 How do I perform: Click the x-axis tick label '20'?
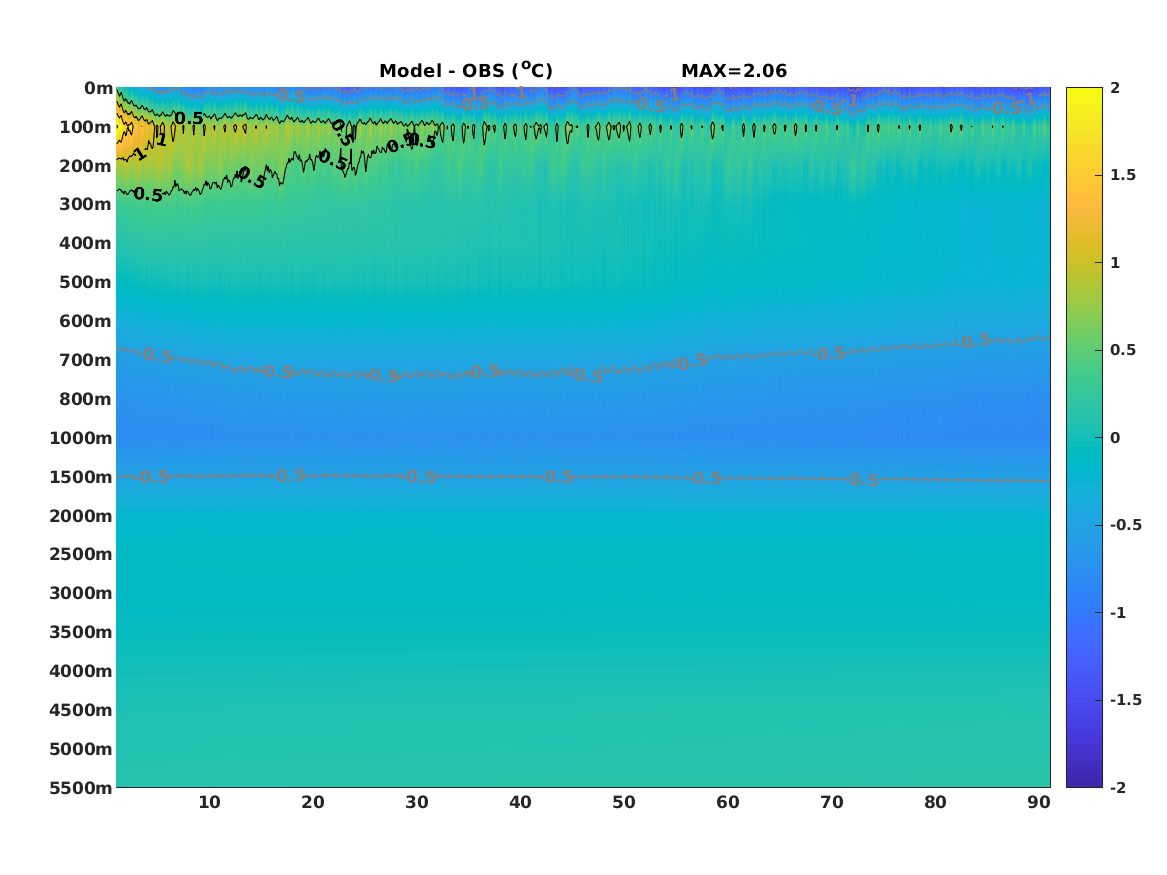[313, 802]
